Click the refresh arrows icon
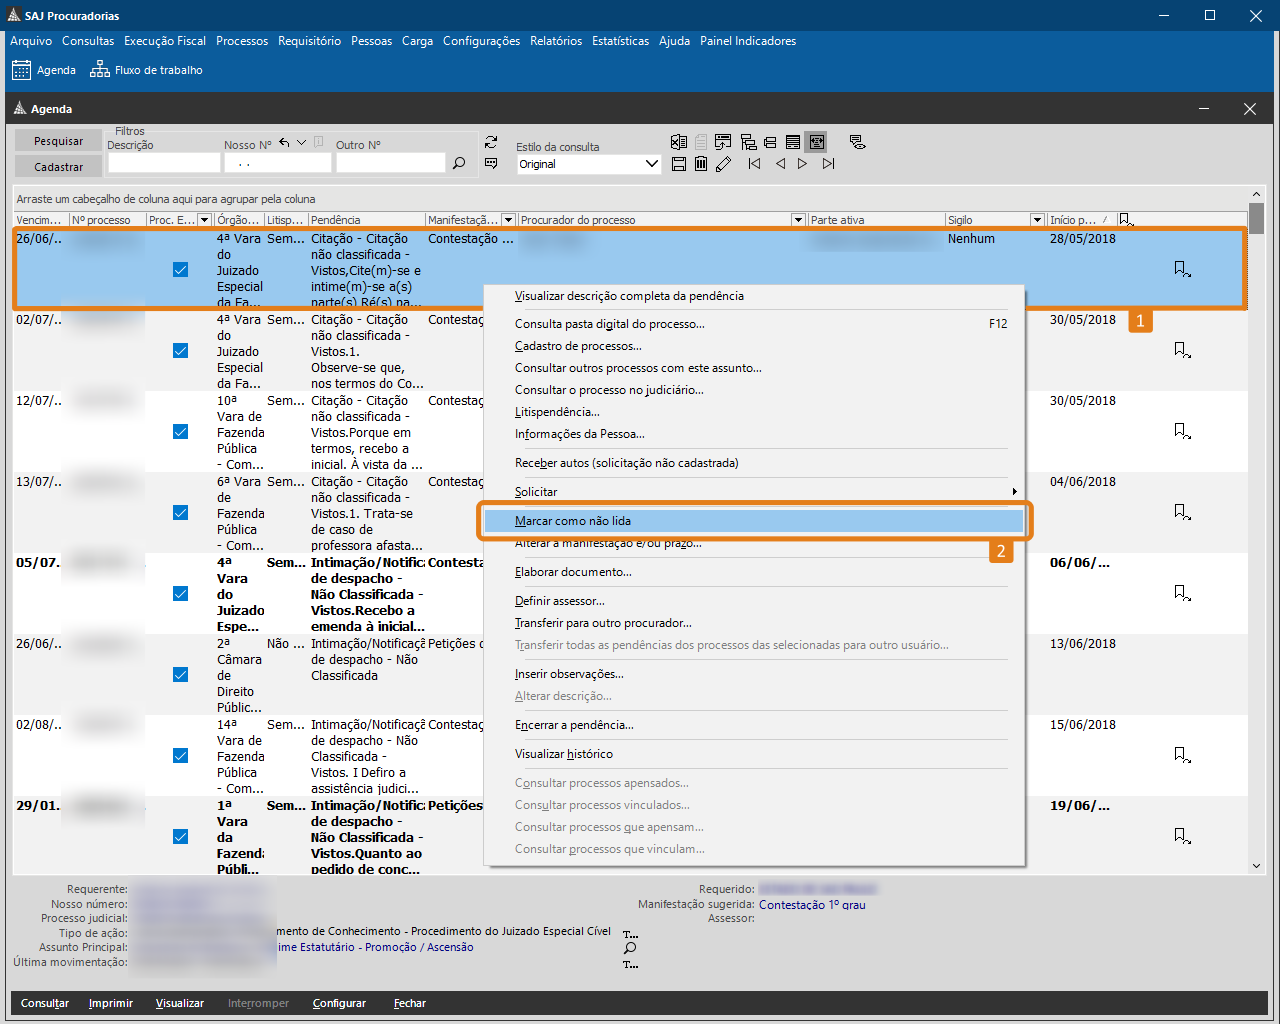The height and width of the screenshot is (1024, 1280). tap(491, 142)
